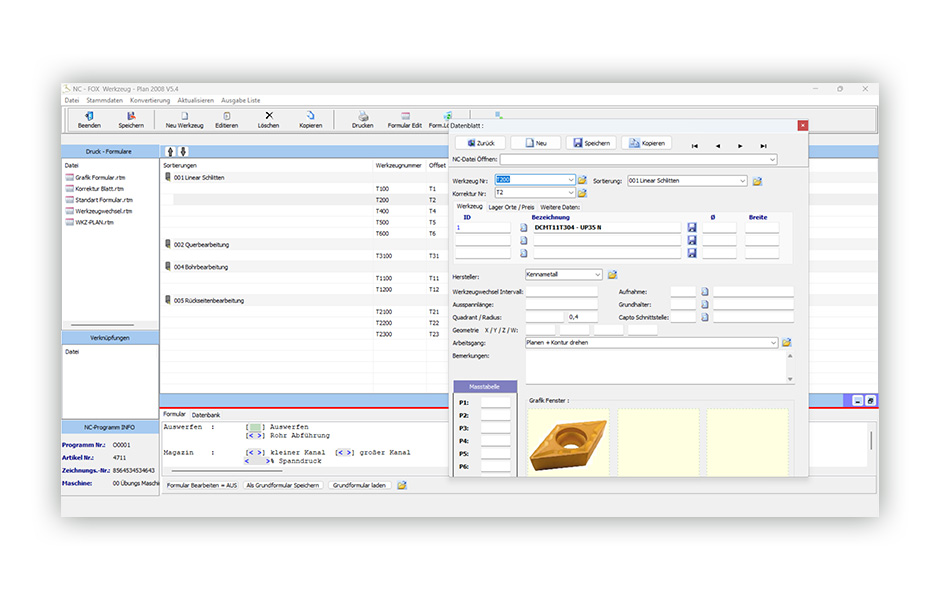
Task: Move the entry down with the down arrow
Action: tap(183, 152)
